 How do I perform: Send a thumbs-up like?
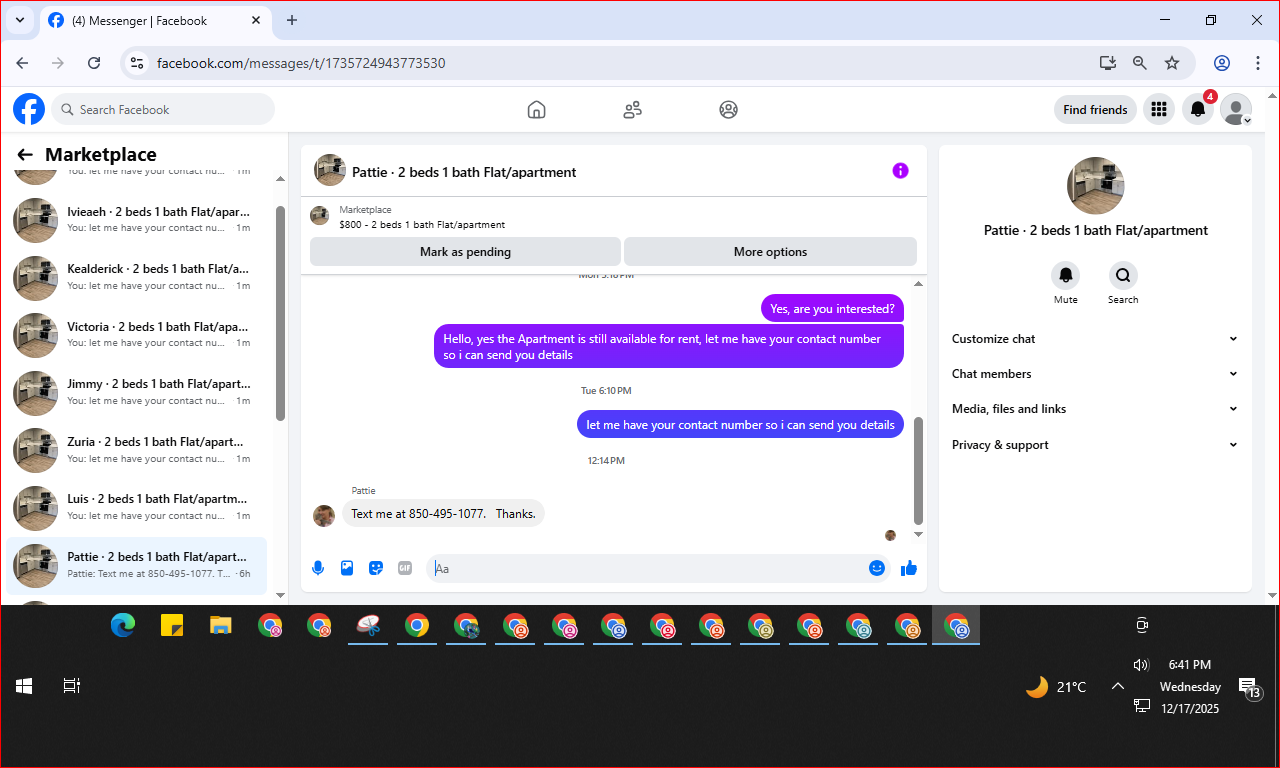909,568
